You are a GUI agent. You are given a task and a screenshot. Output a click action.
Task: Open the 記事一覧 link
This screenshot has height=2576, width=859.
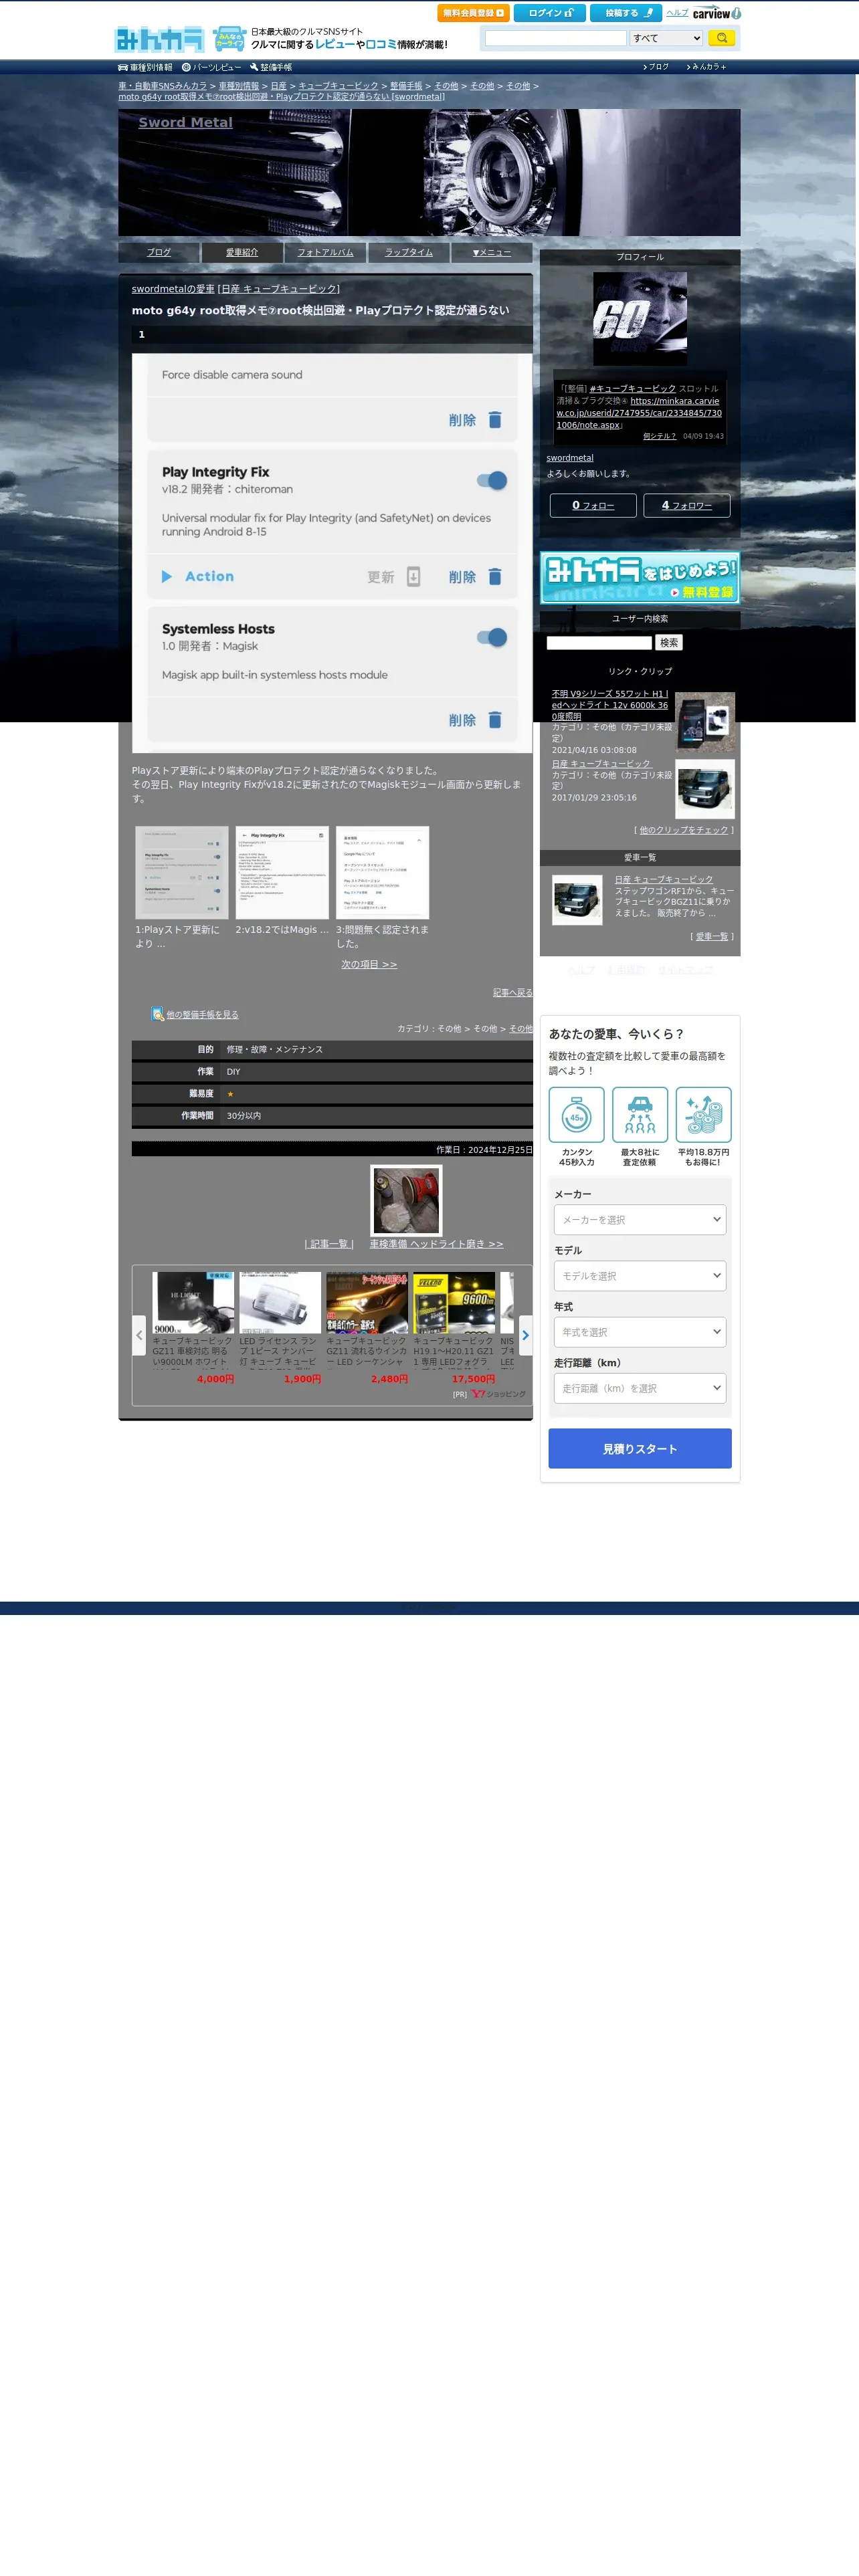pyautogui.click(x=329, y=1244)
